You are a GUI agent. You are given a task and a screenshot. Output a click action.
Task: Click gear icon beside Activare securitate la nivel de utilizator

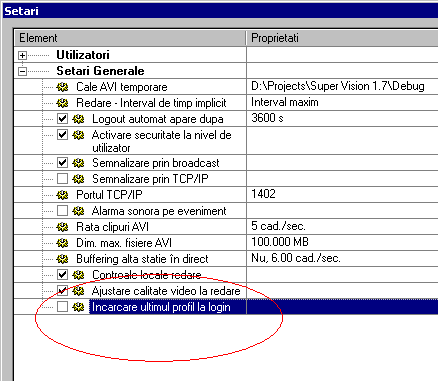tap(78, 135)
